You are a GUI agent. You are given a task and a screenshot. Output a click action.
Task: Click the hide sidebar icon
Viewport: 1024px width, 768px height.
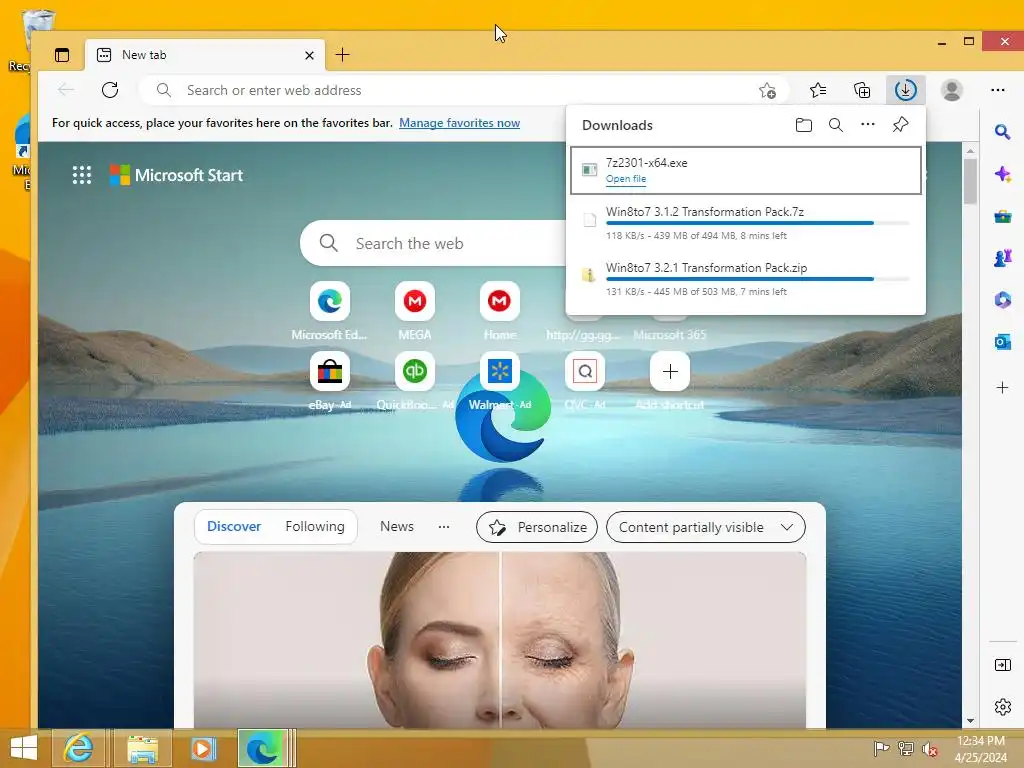[1002, 665]
